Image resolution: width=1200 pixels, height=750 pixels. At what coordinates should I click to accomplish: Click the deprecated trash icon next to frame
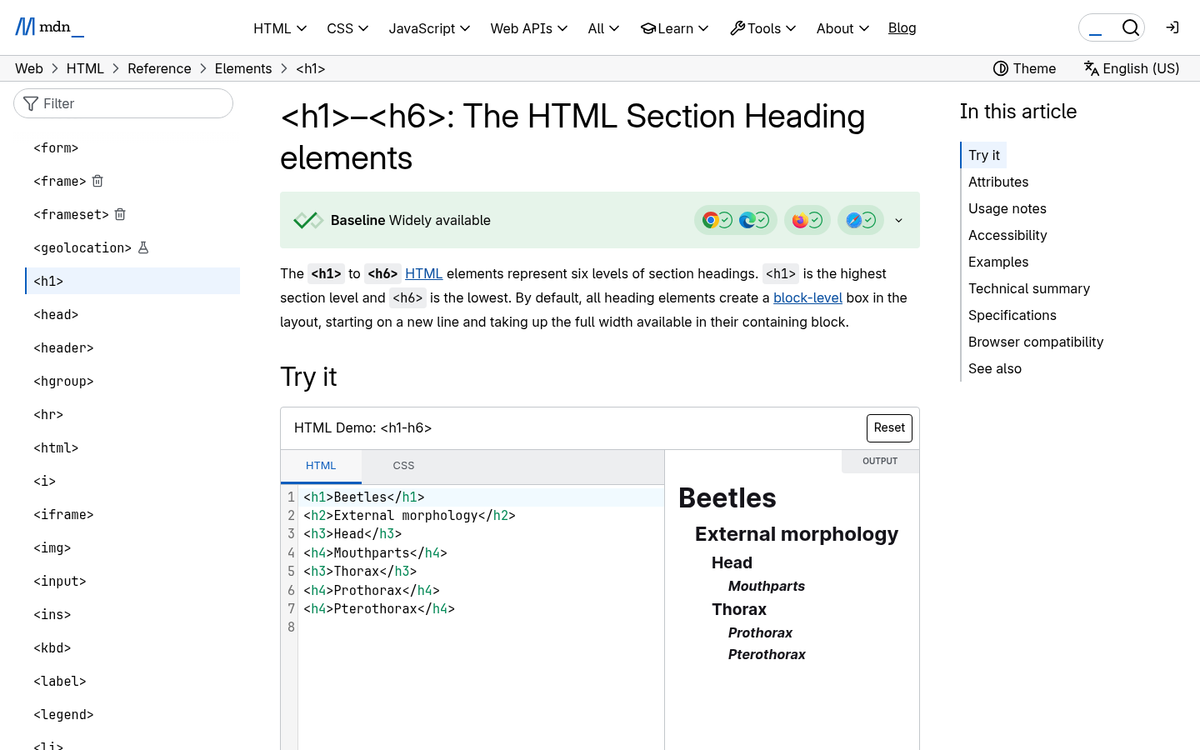97,181
